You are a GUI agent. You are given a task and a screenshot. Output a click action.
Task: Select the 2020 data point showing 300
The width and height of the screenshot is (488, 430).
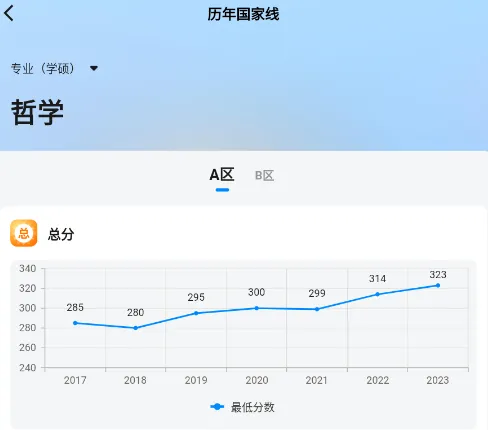click(x=256, y=308)
